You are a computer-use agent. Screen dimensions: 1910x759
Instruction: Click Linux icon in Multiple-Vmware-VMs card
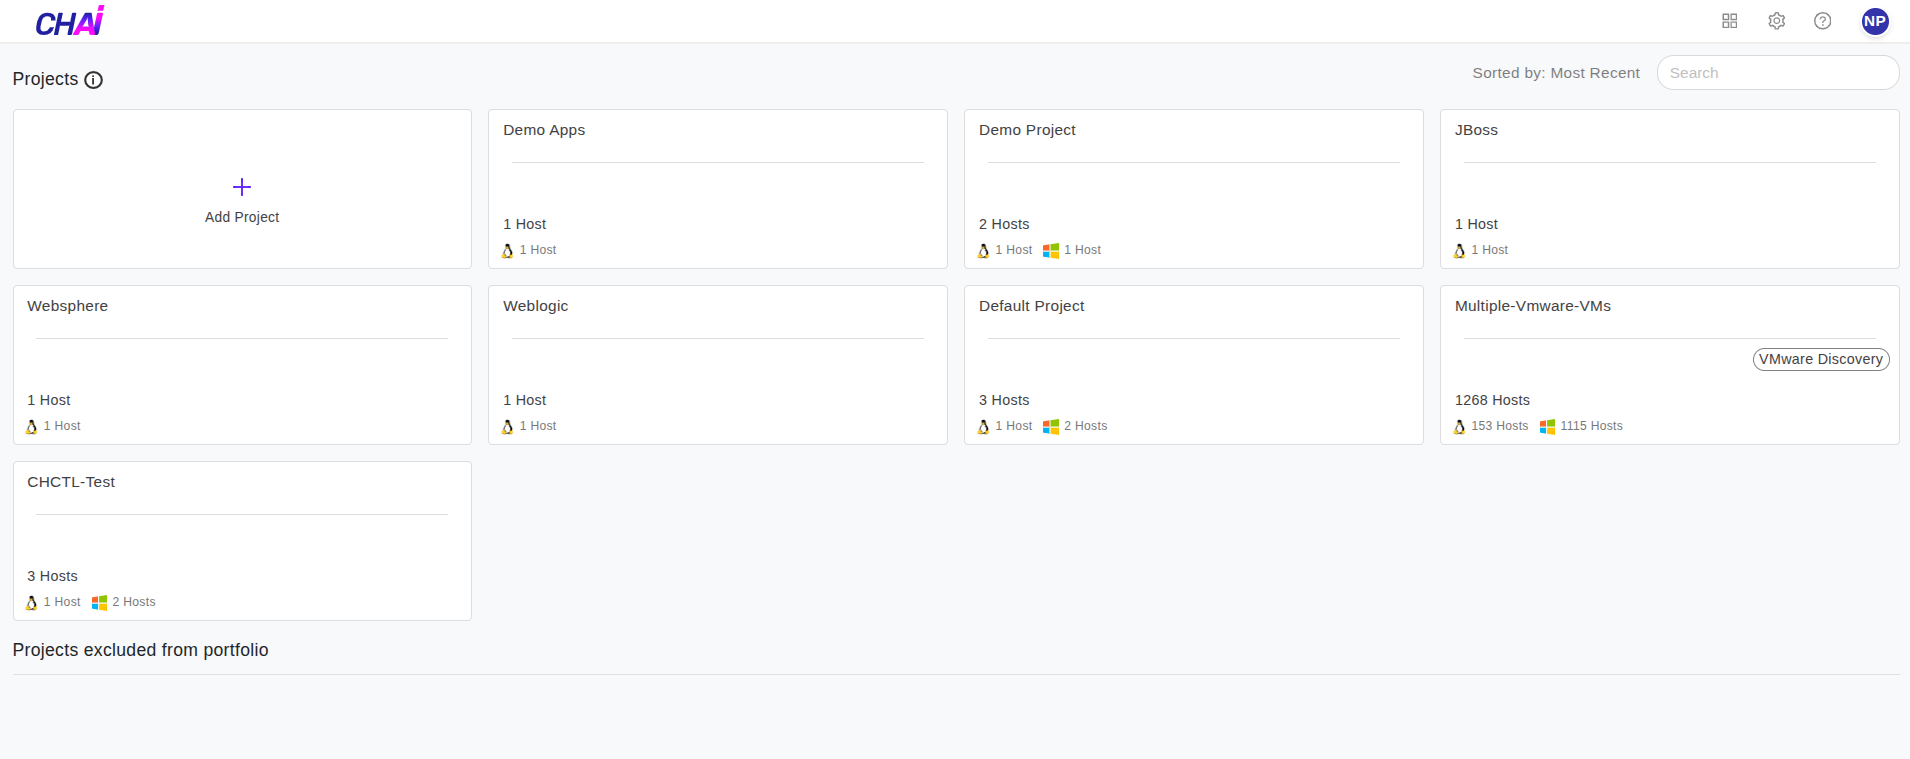pyautogui.click(x=1459, y=427)
